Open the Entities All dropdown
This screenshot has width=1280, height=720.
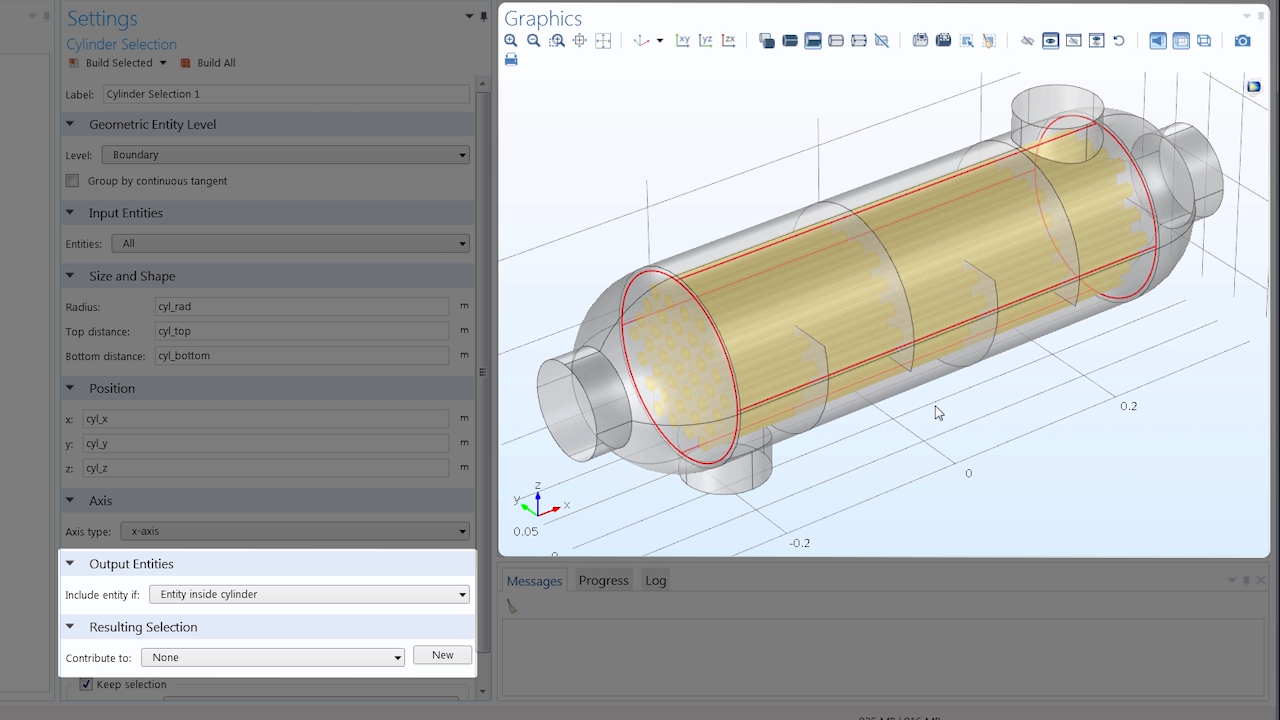coord(290,244)
